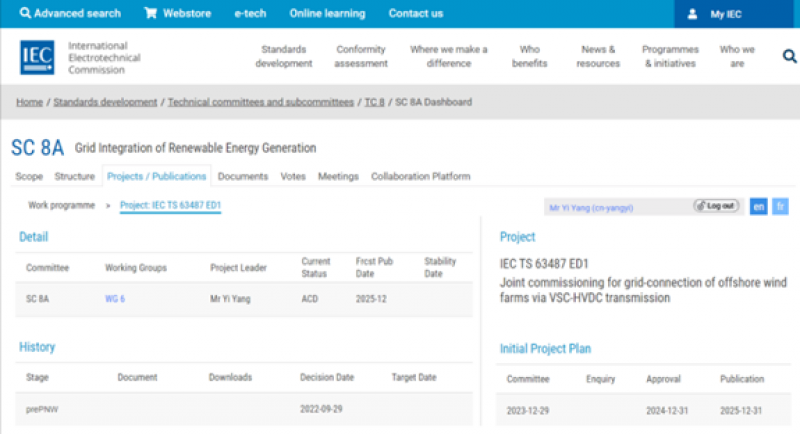Click the Home breadcrumb link
Image resolution: width=800 pixels, height=434 pixels.
[x=29, y=102]
